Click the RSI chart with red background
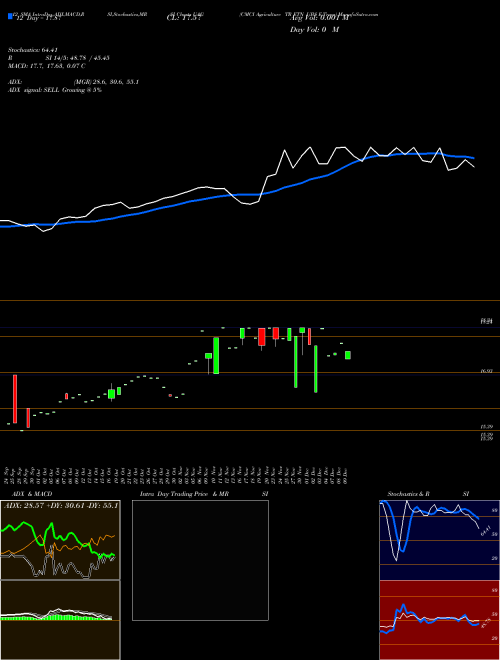This screenshot has width=500, height=660. coord(439,620)
